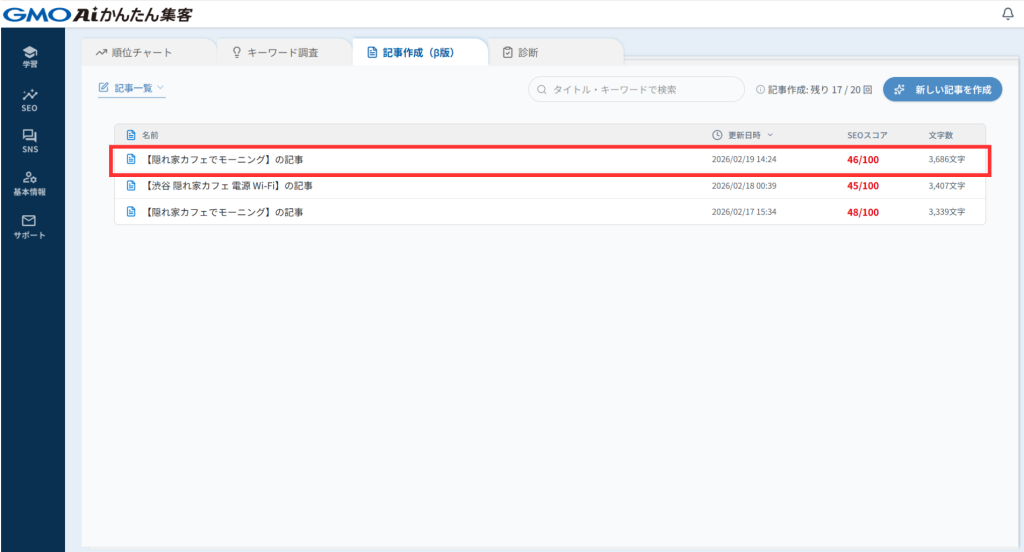Screen dimensions: 1024x552
Task: Click the 新しい記事を作成 button
Action: point(942,90)
